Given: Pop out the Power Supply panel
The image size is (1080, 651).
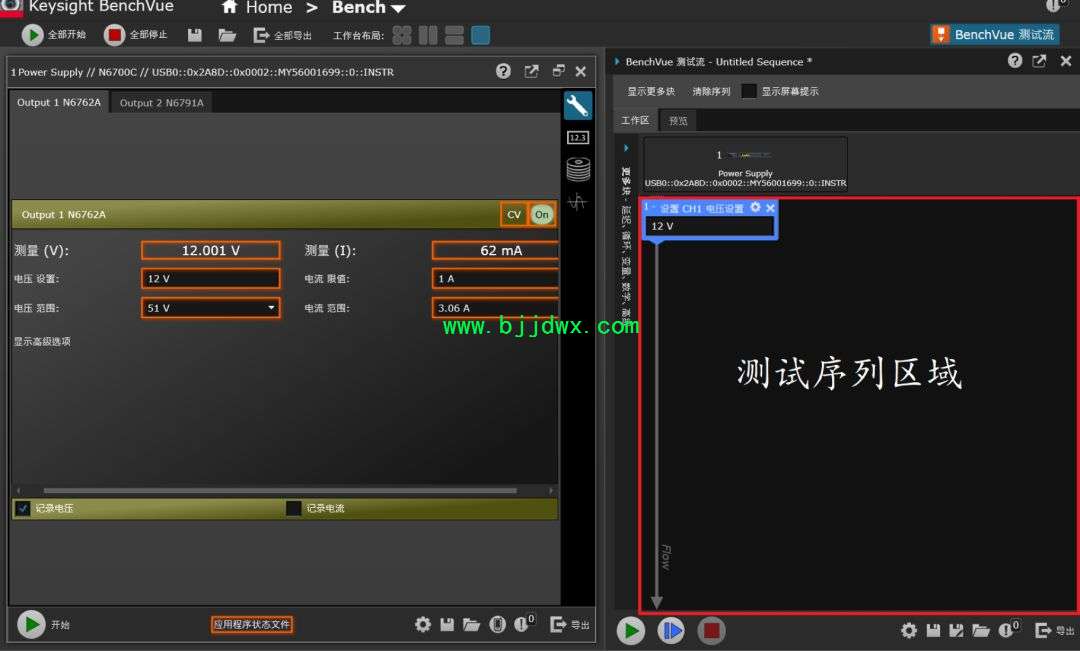Looking at the screenshot, I should point(532,71).
